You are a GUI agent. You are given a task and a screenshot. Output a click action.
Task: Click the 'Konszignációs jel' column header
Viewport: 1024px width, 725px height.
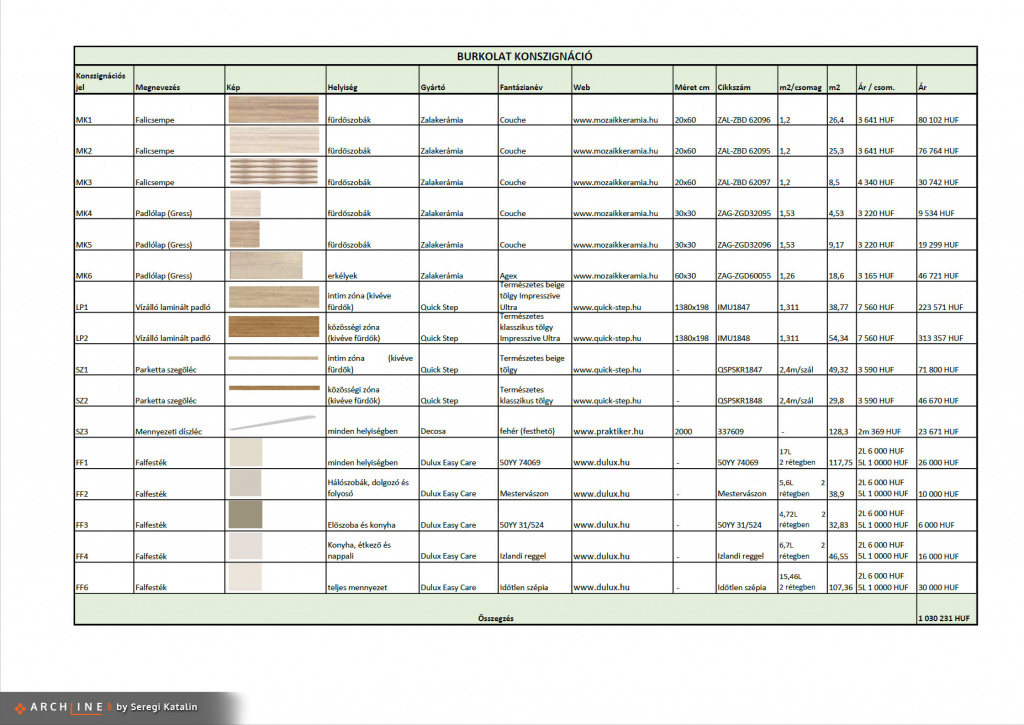click(x=101, y=81)
